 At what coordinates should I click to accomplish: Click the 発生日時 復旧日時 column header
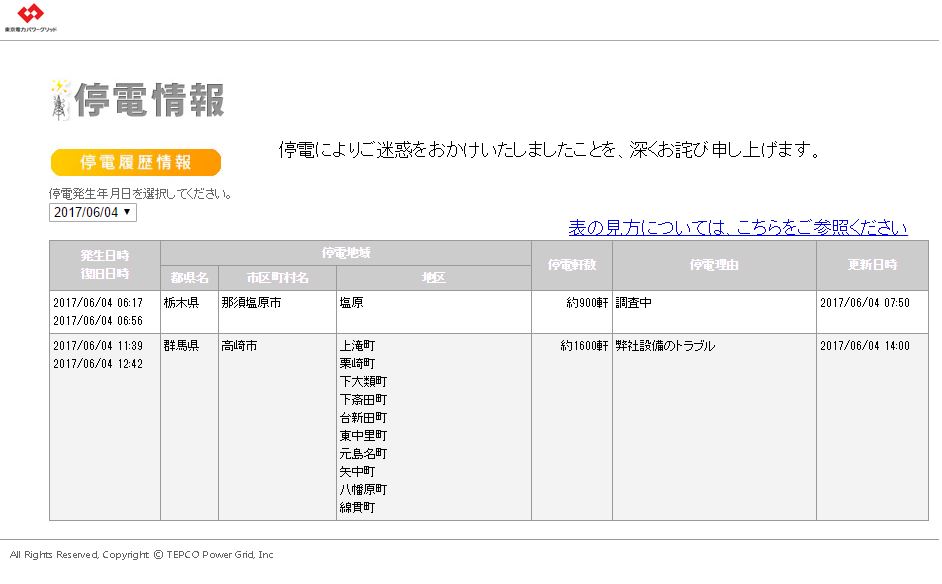pos(105,265)
